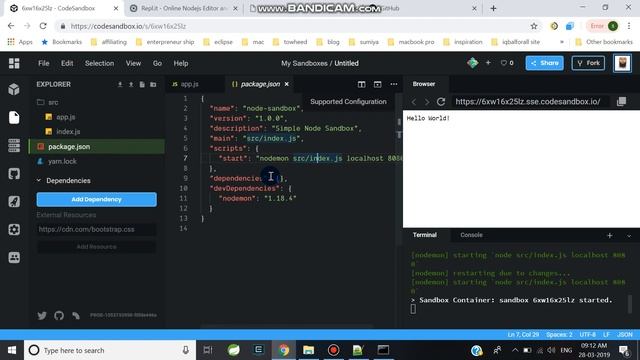This screenshot has height=360, width=640.
Task: Open the Project Info cube icon
Action: 14,89
